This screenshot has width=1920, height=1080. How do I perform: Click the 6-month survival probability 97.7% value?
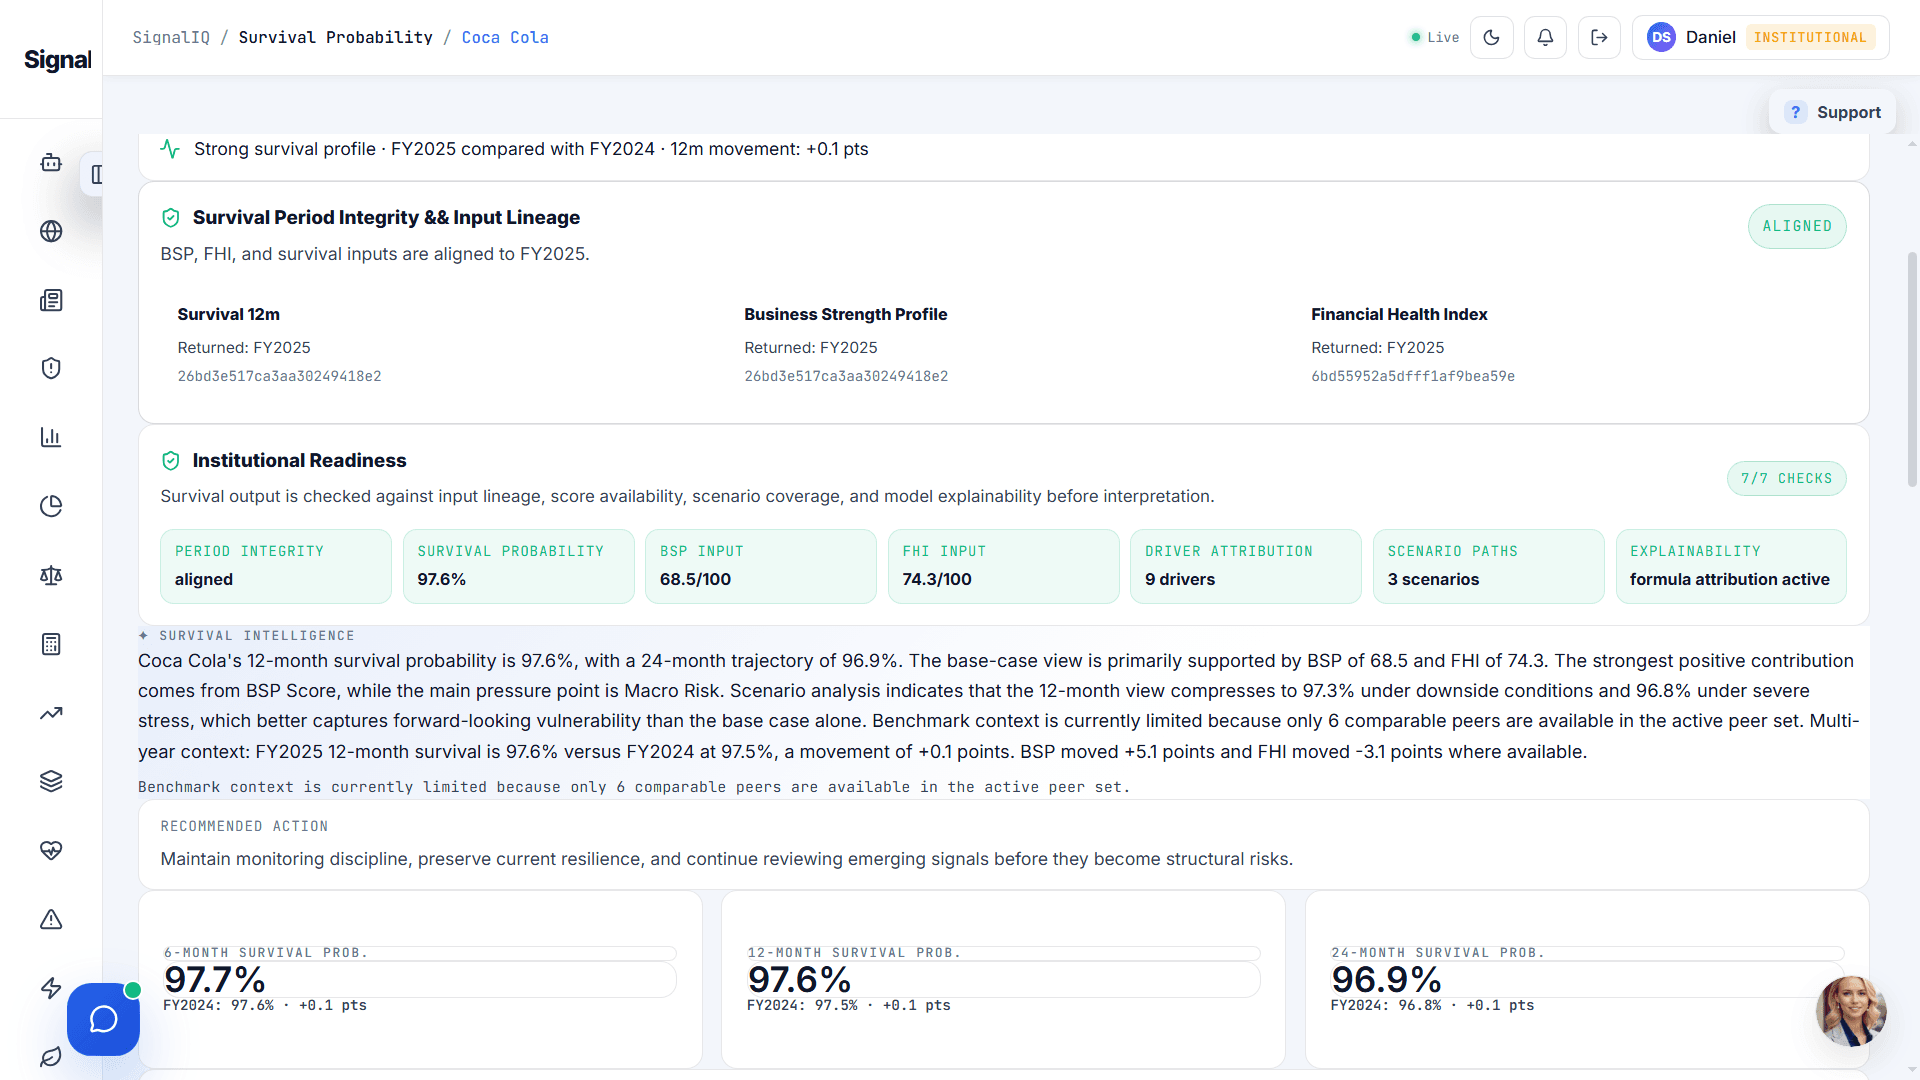214,979
